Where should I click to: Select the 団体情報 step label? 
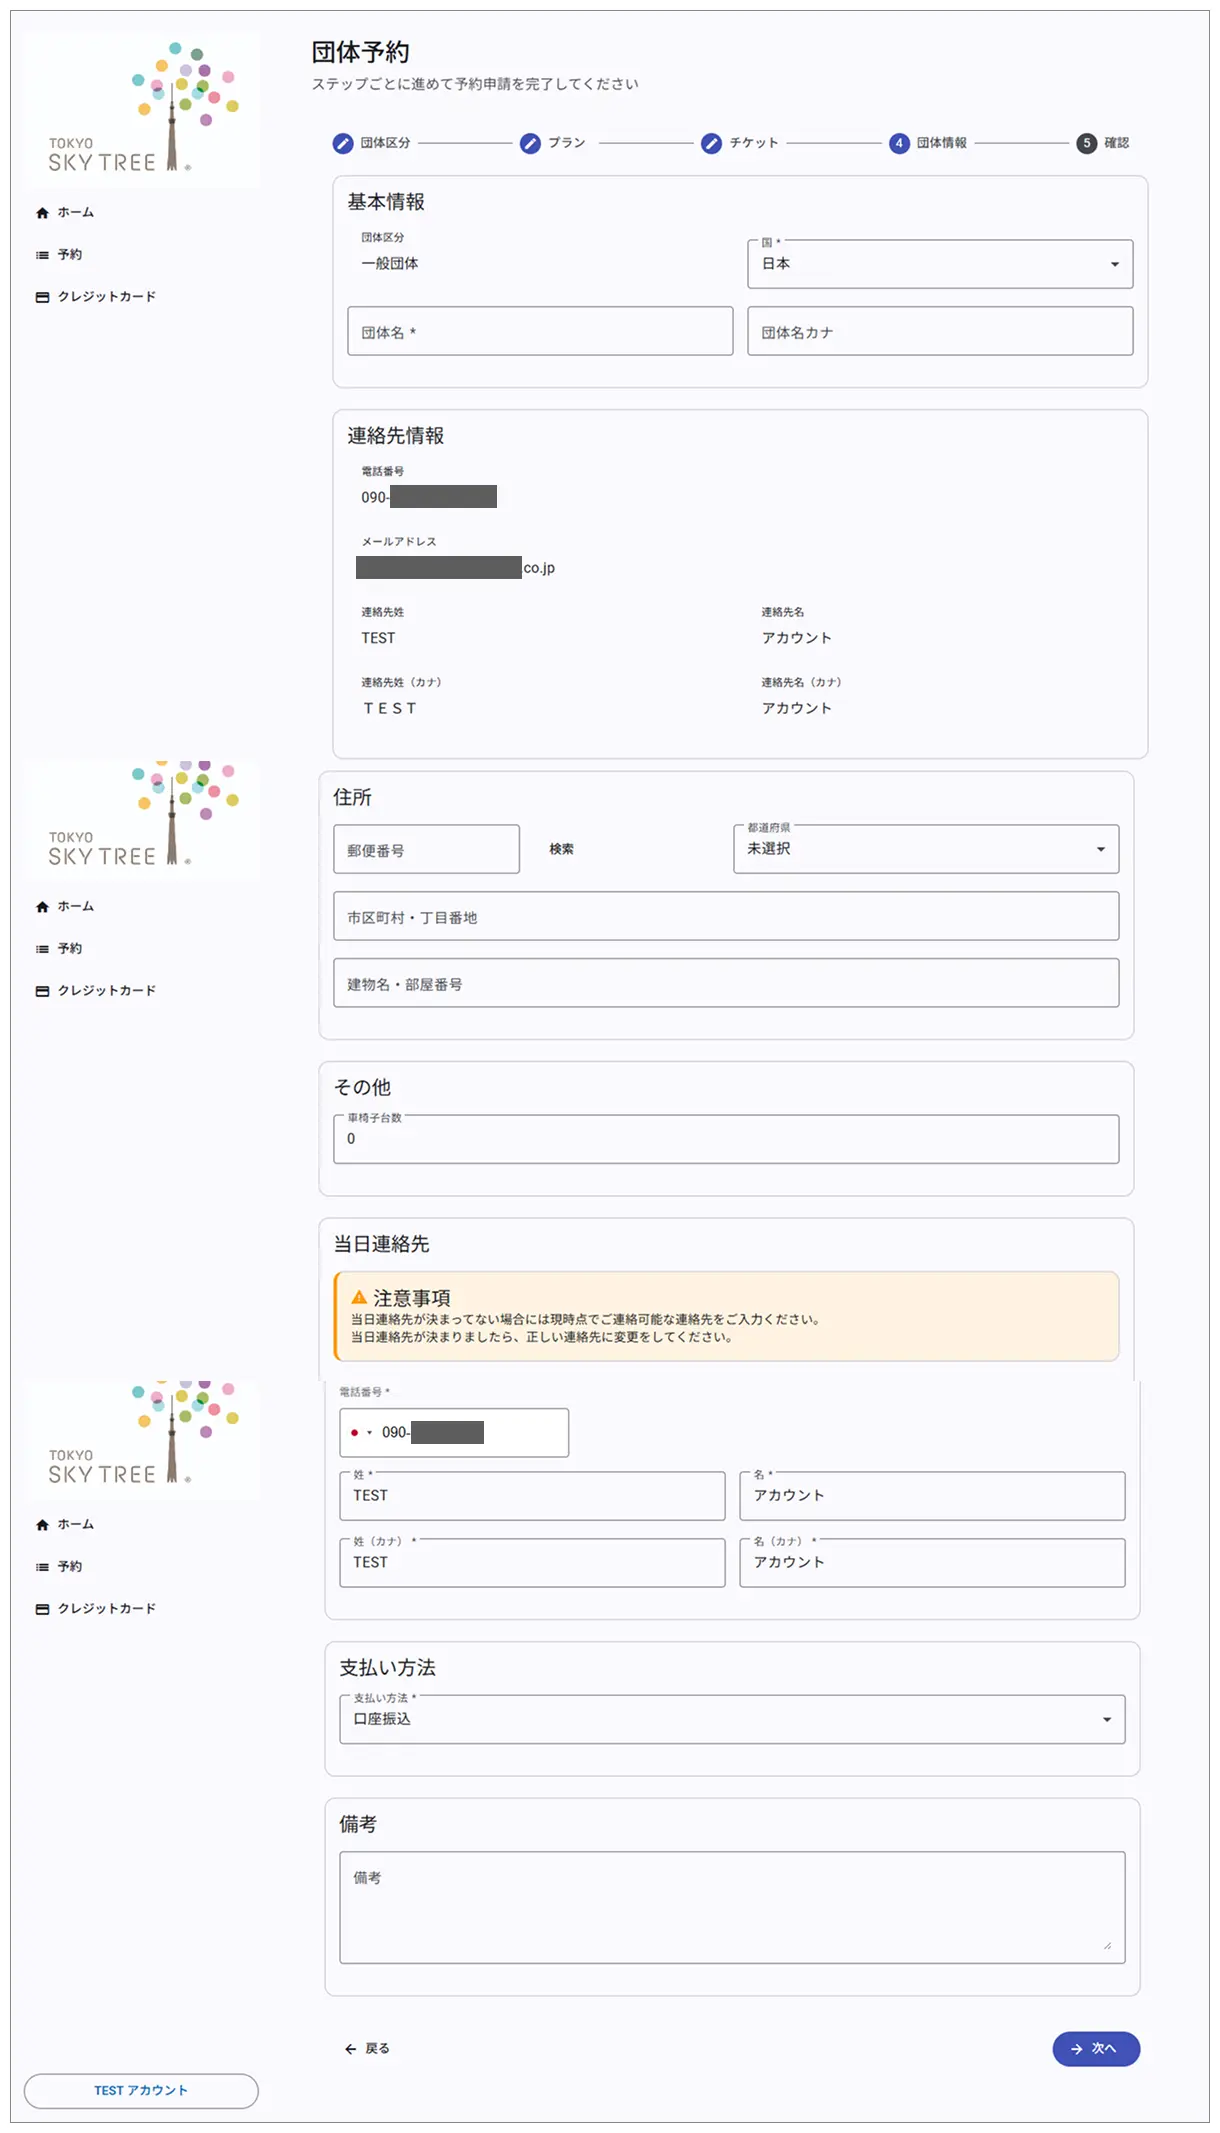[x=942, y=143]
